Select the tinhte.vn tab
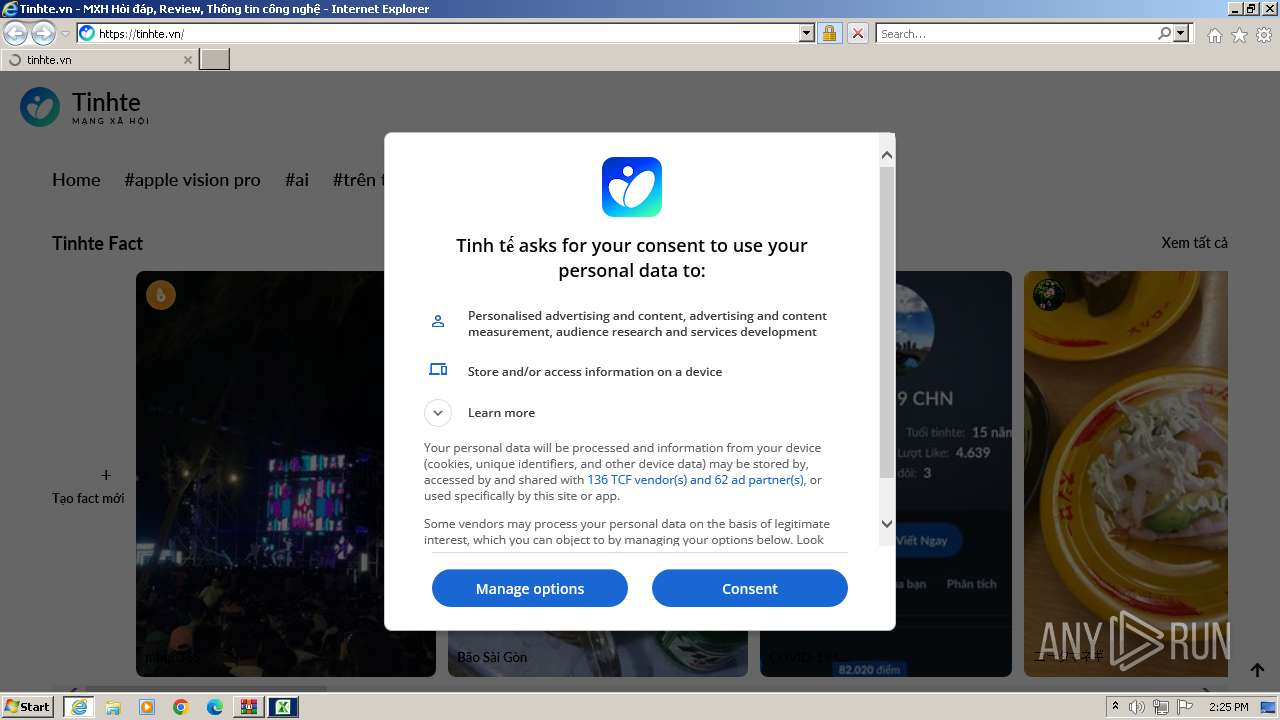The height and width of the screenshot is (720, 1280). click(x=98, y=60)
